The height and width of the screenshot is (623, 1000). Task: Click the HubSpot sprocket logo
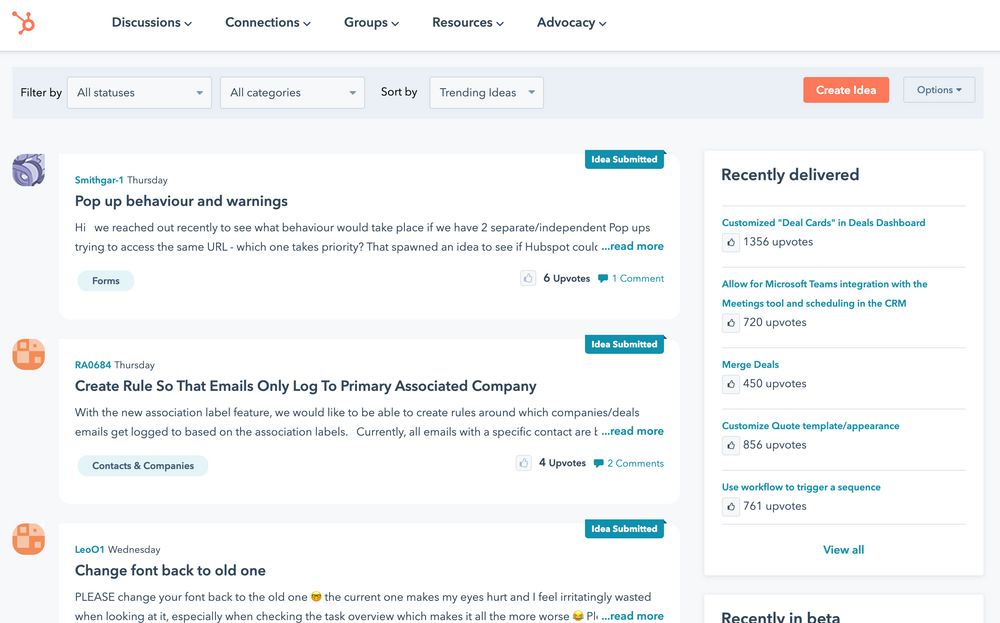coord(24,23)
